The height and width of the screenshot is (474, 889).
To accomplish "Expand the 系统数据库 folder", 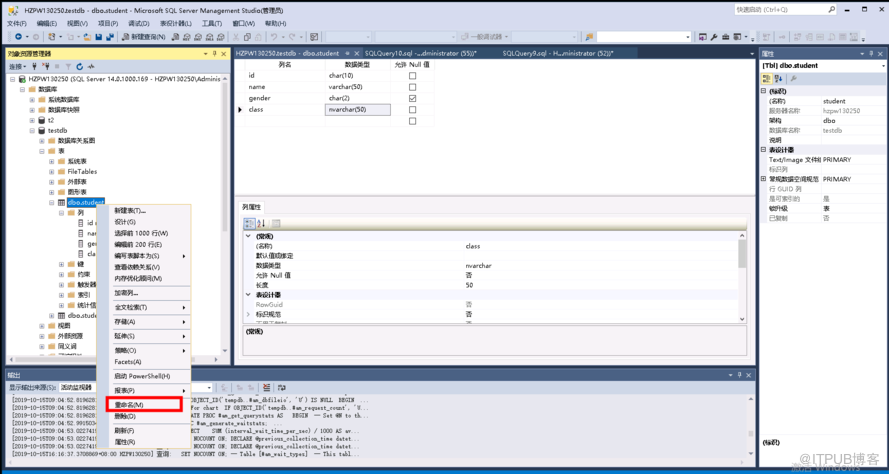I will [x=31, y=99].
